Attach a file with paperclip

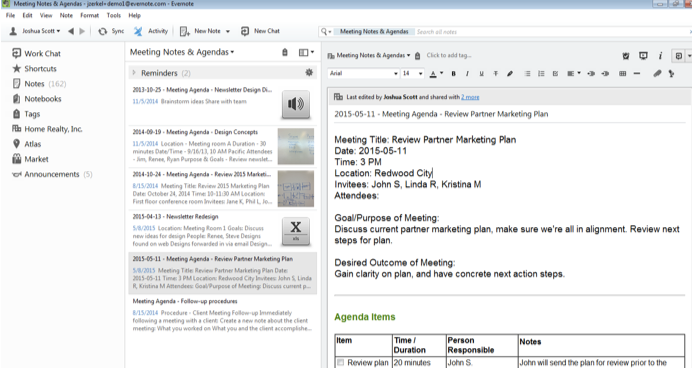point(657,74)
